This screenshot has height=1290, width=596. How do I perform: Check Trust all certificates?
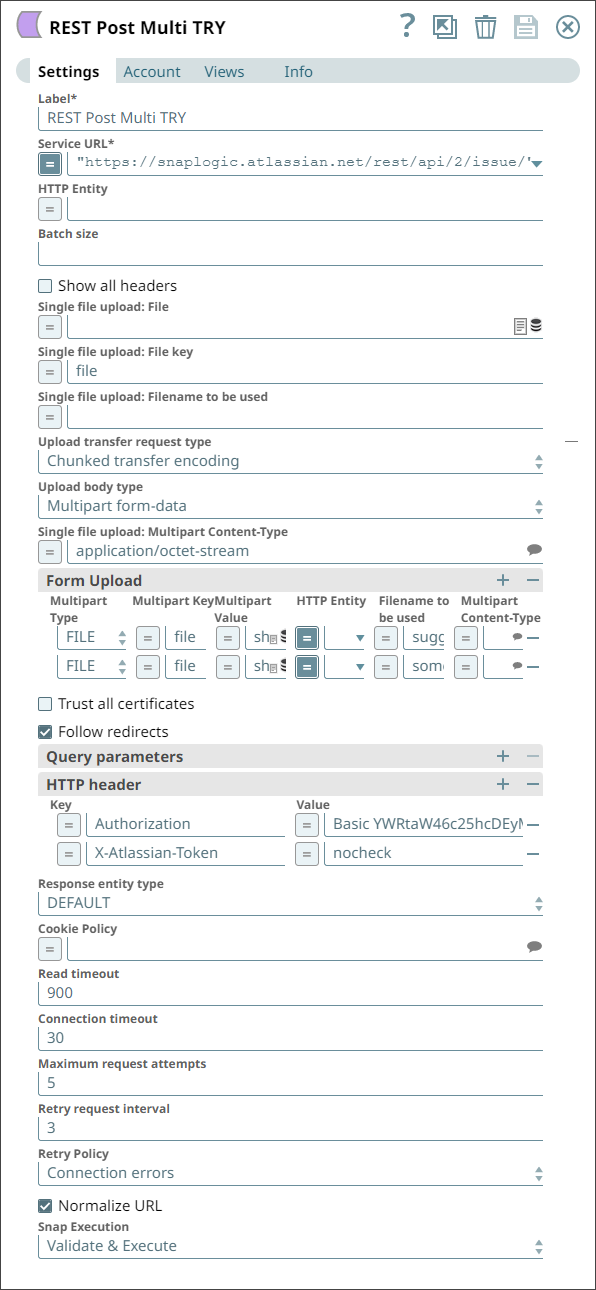coord(45,703)
